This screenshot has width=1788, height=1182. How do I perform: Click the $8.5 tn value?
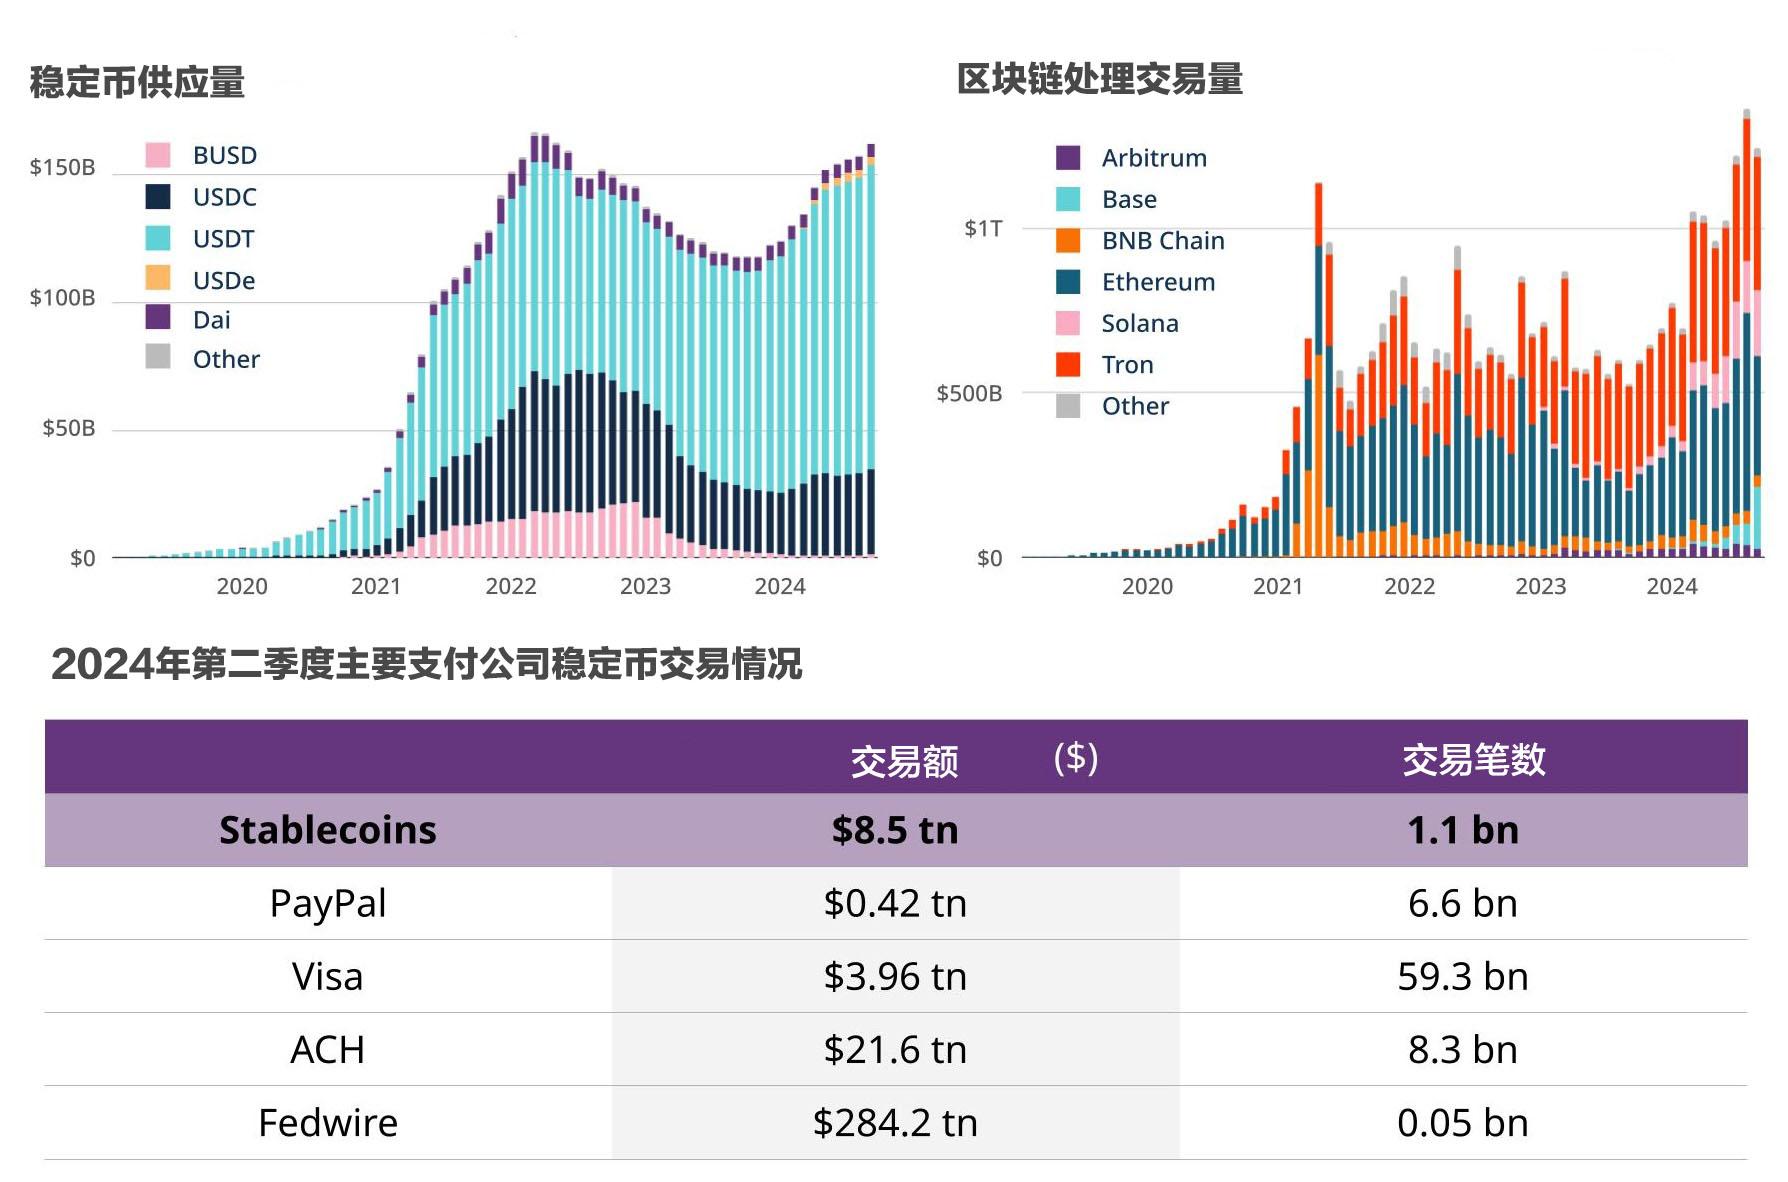pos(895,830)
